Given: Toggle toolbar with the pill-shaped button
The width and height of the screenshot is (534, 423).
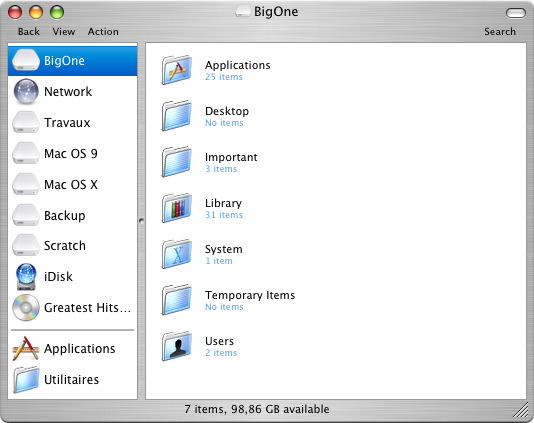Looking at the screenshot, I should [516, 13].
